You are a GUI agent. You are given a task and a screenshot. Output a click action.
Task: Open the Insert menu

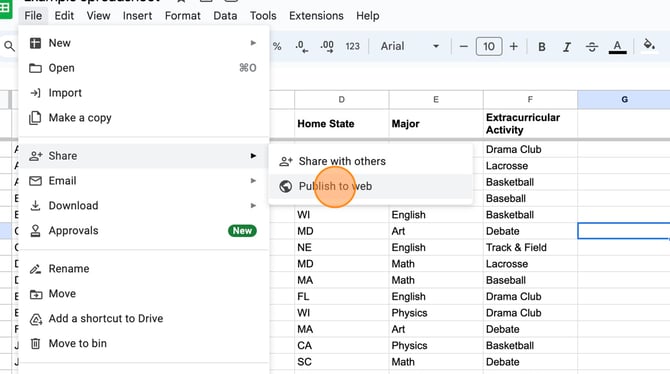pos(137,16)
